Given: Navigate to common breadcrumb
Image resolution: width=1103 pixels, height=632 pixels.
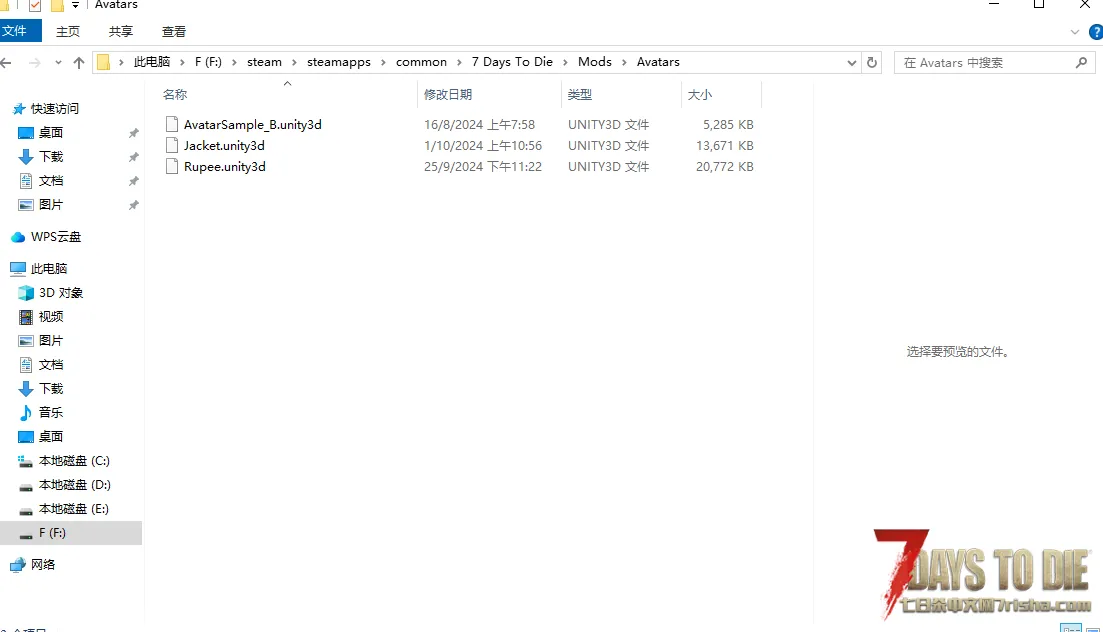Looking at the screenshot, I should point(421,62).
